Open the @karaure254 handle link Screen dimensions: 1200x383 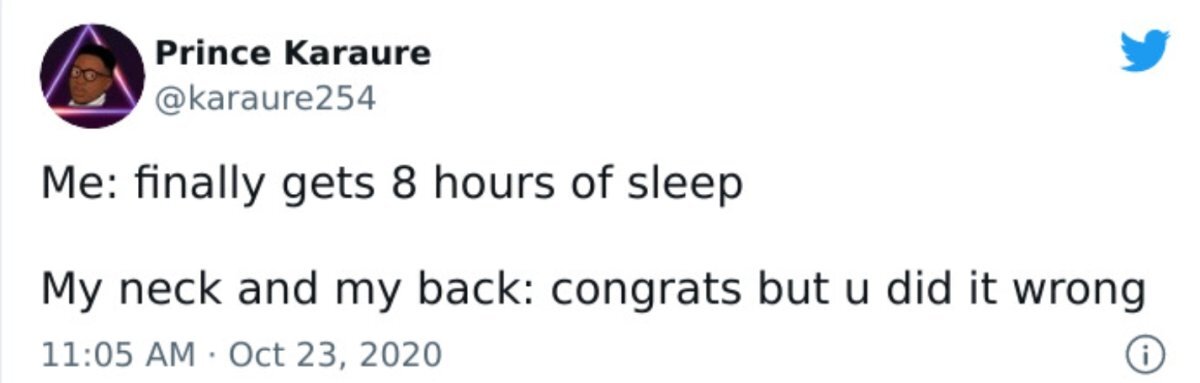265,98
